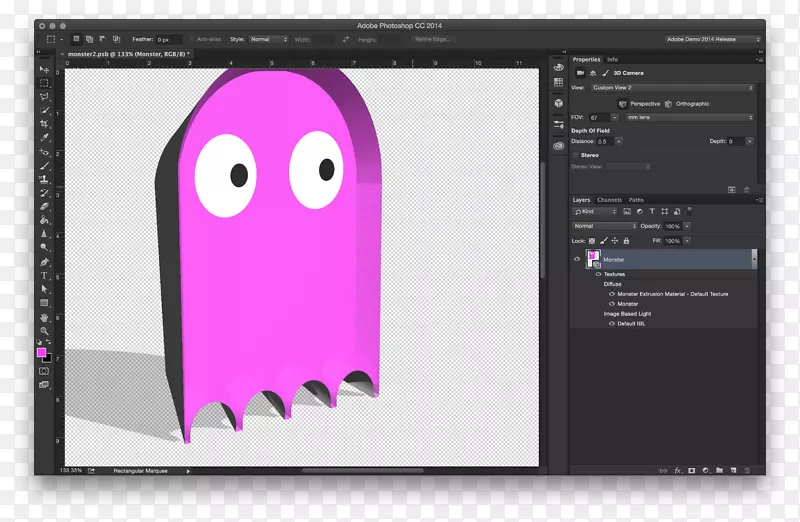Open the layer blend mode dropdown
Screen dimensions: 800x522
[604, 226]
